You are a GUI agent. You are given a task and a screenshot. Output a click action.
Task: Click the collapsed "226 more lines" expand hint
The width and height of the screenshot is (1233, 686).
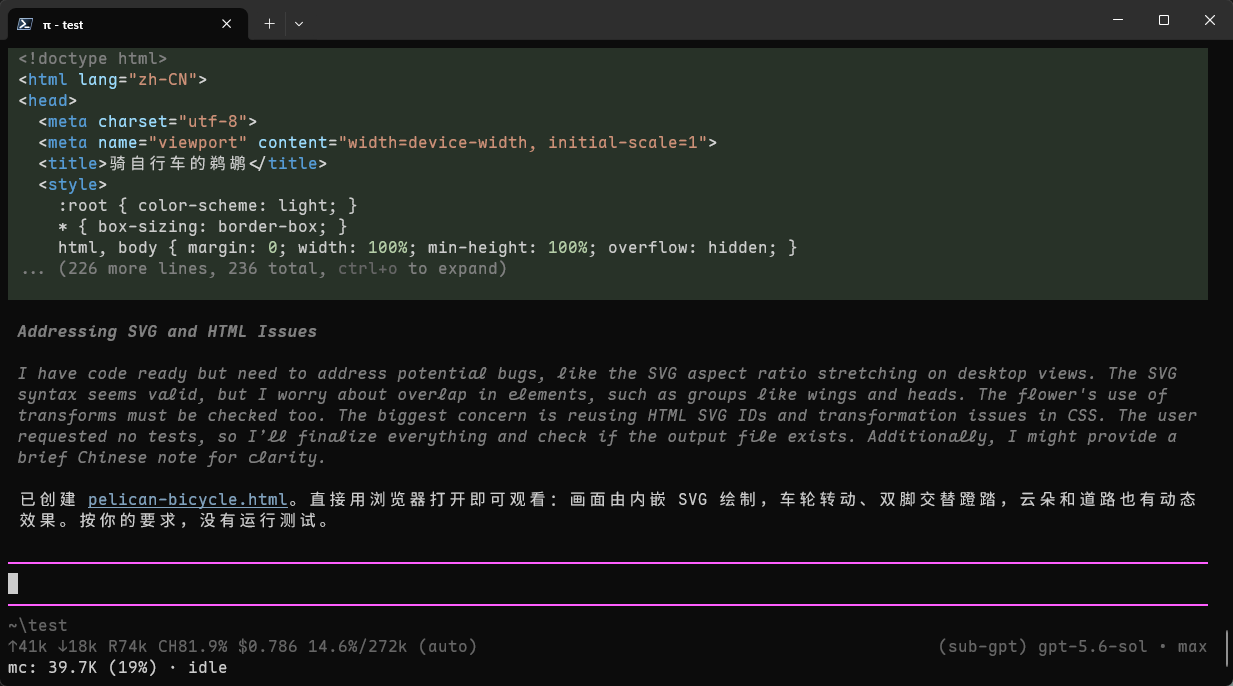[263, 269]
